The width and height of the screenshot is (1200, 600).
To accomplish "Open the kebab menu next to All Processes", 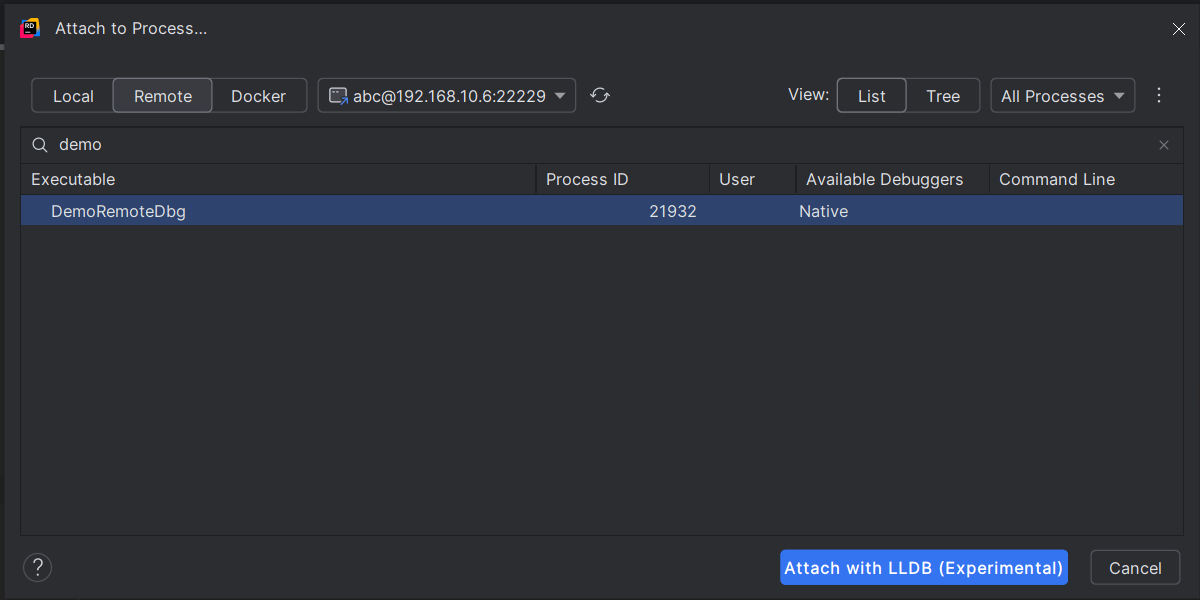I will click(1159, 95).
